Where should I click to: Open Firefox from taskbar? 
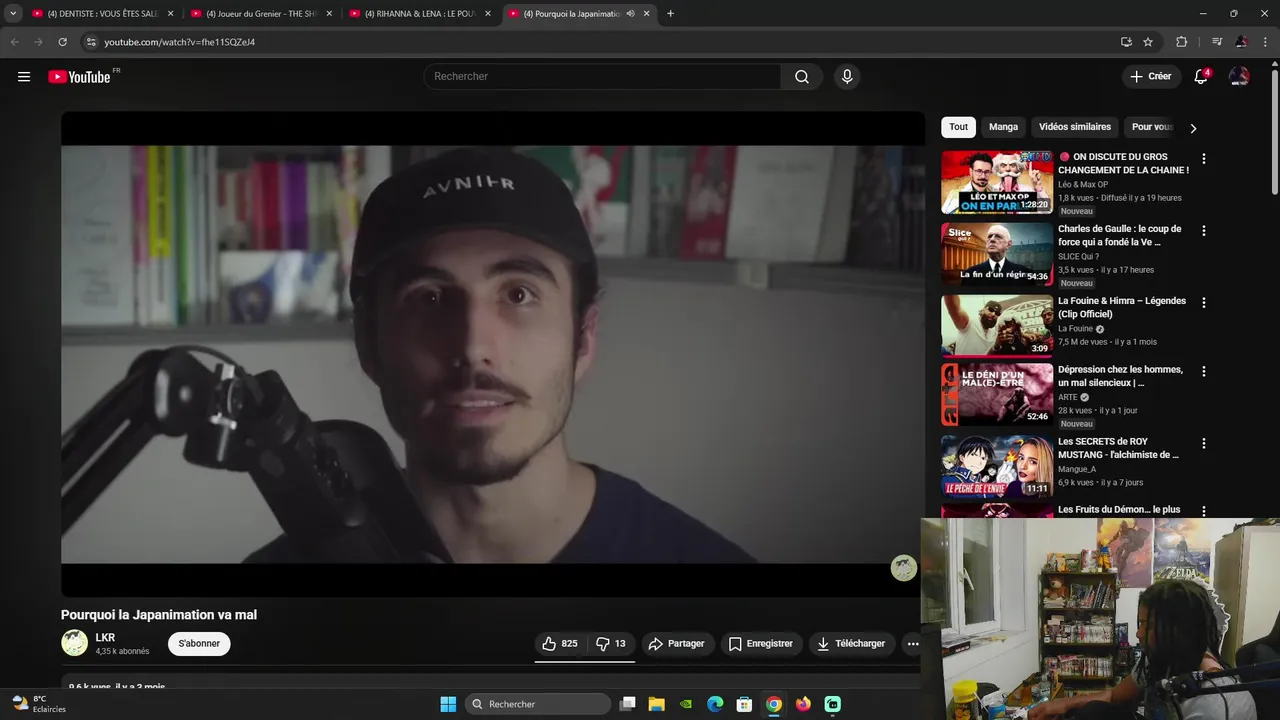click(803, 704)
